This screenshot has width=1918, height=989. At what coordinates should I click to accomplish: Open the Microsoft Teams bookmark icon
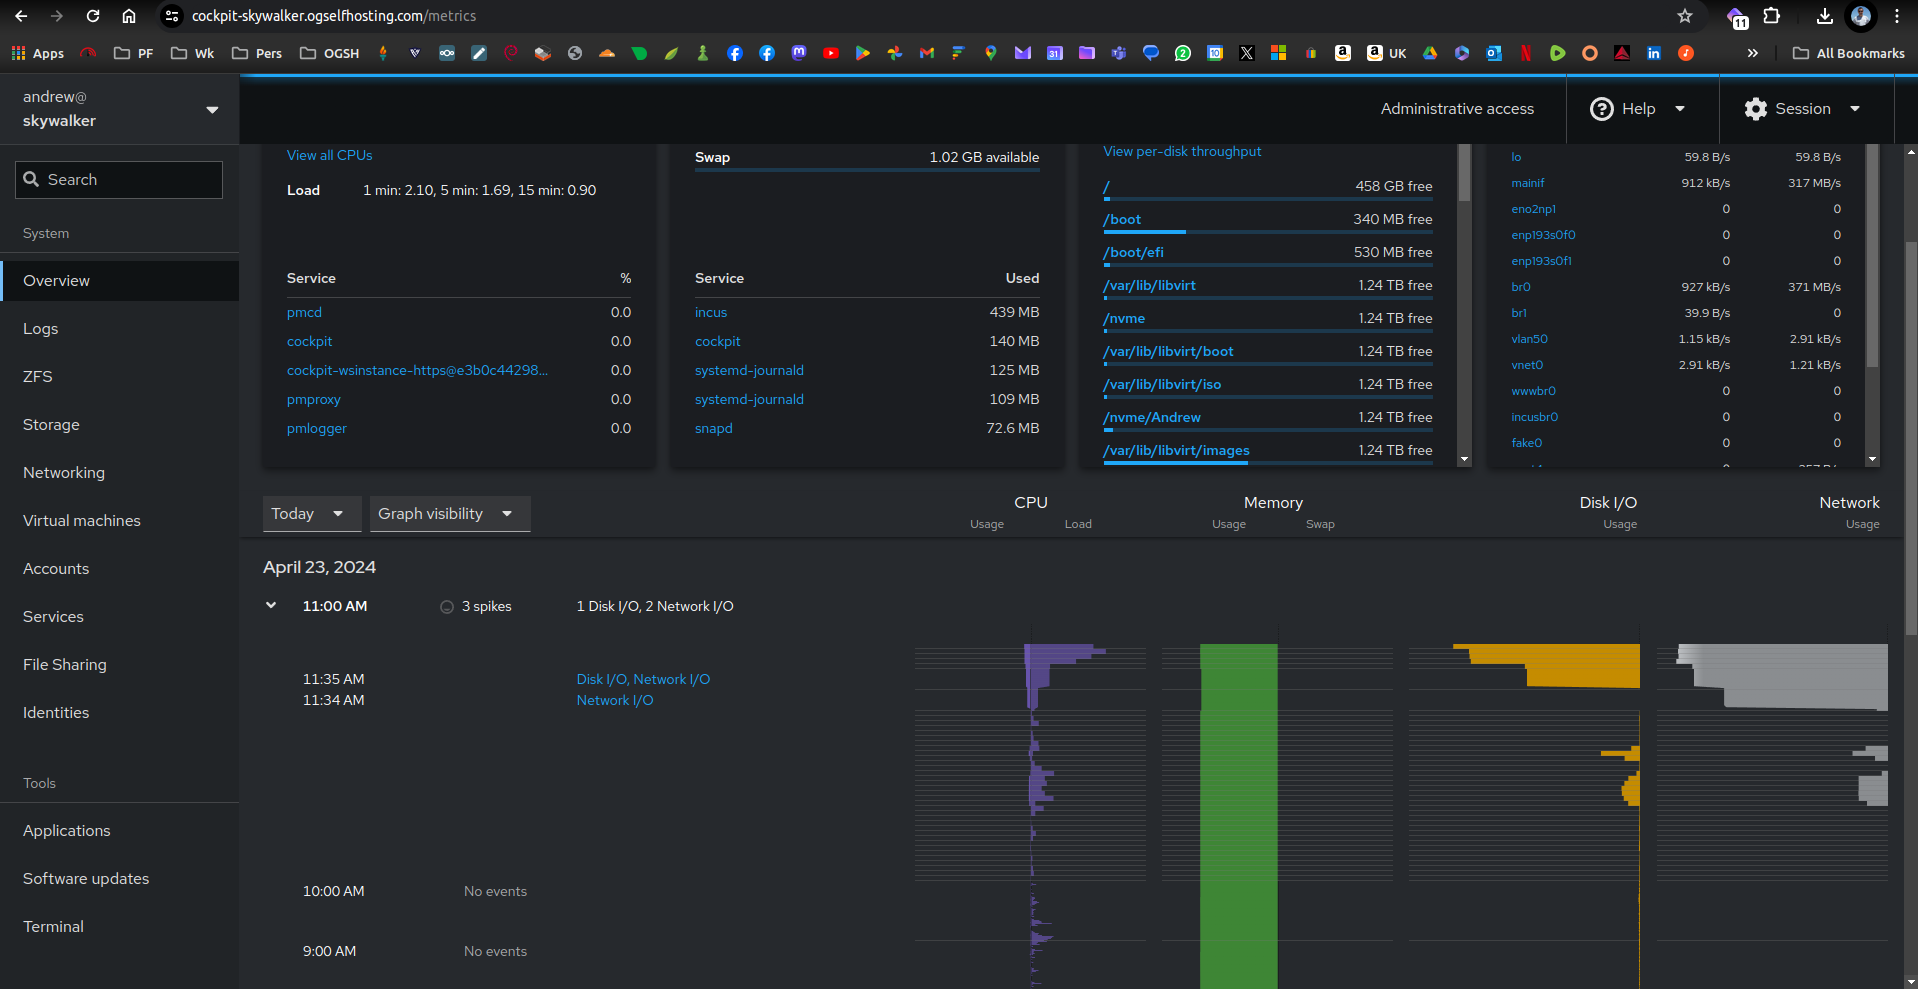pos(1119,53)
